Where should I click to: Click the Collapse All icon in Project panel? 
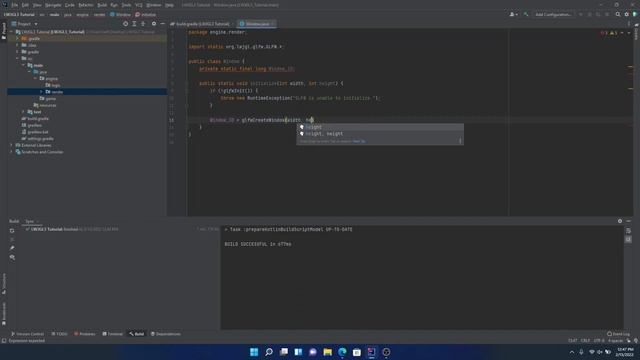coord(143,24)
